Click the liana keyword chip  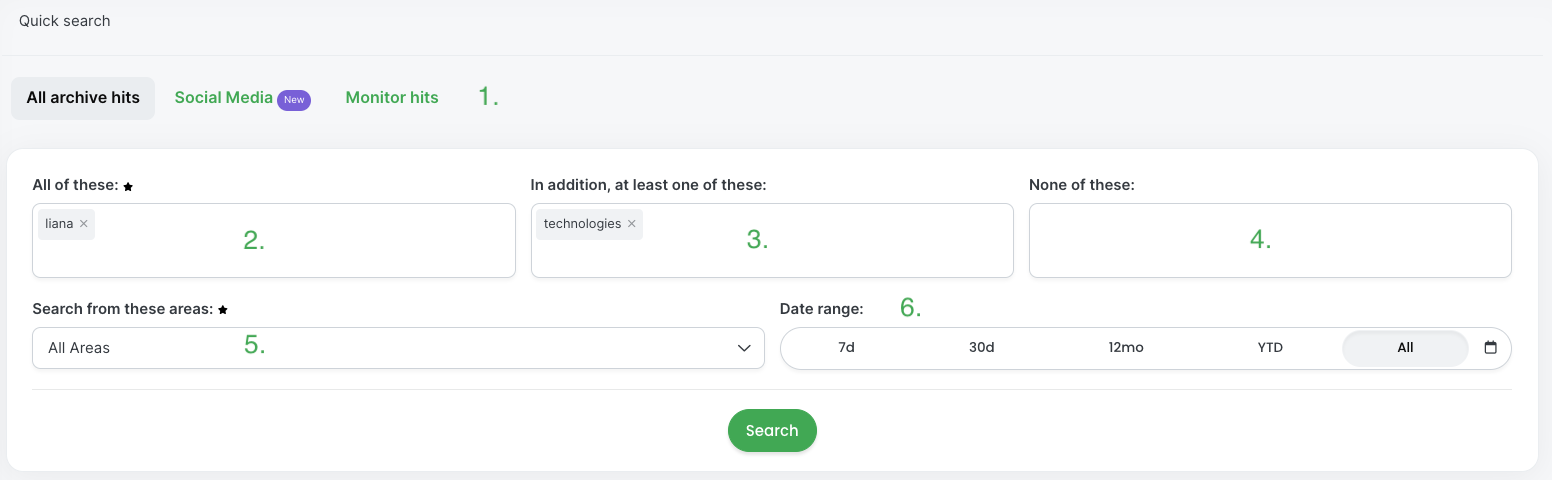point(60,224)
